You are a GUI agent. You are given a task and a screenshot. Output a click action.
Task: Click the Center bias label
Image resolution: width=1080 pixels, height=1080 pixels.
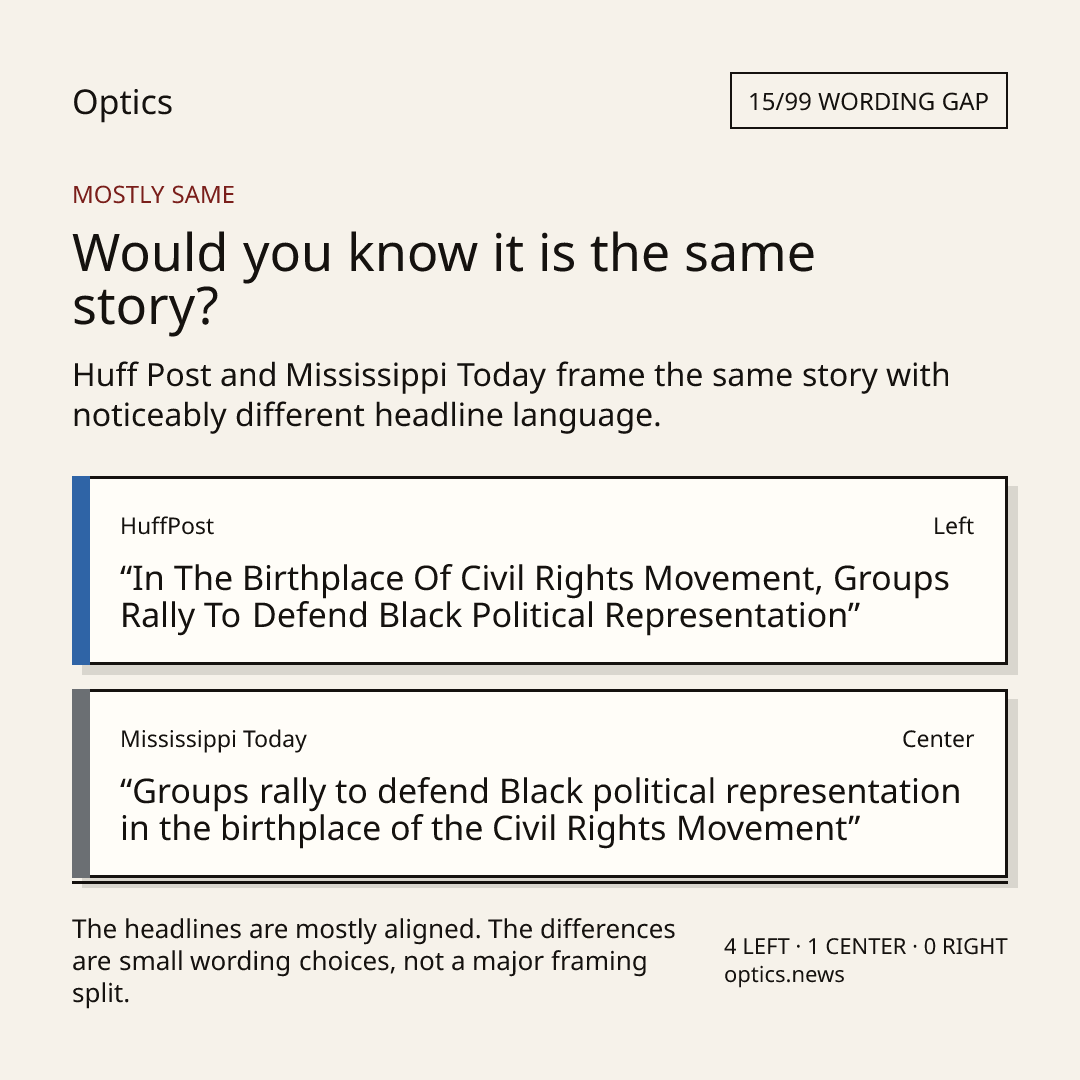click(x=938, y=739)
